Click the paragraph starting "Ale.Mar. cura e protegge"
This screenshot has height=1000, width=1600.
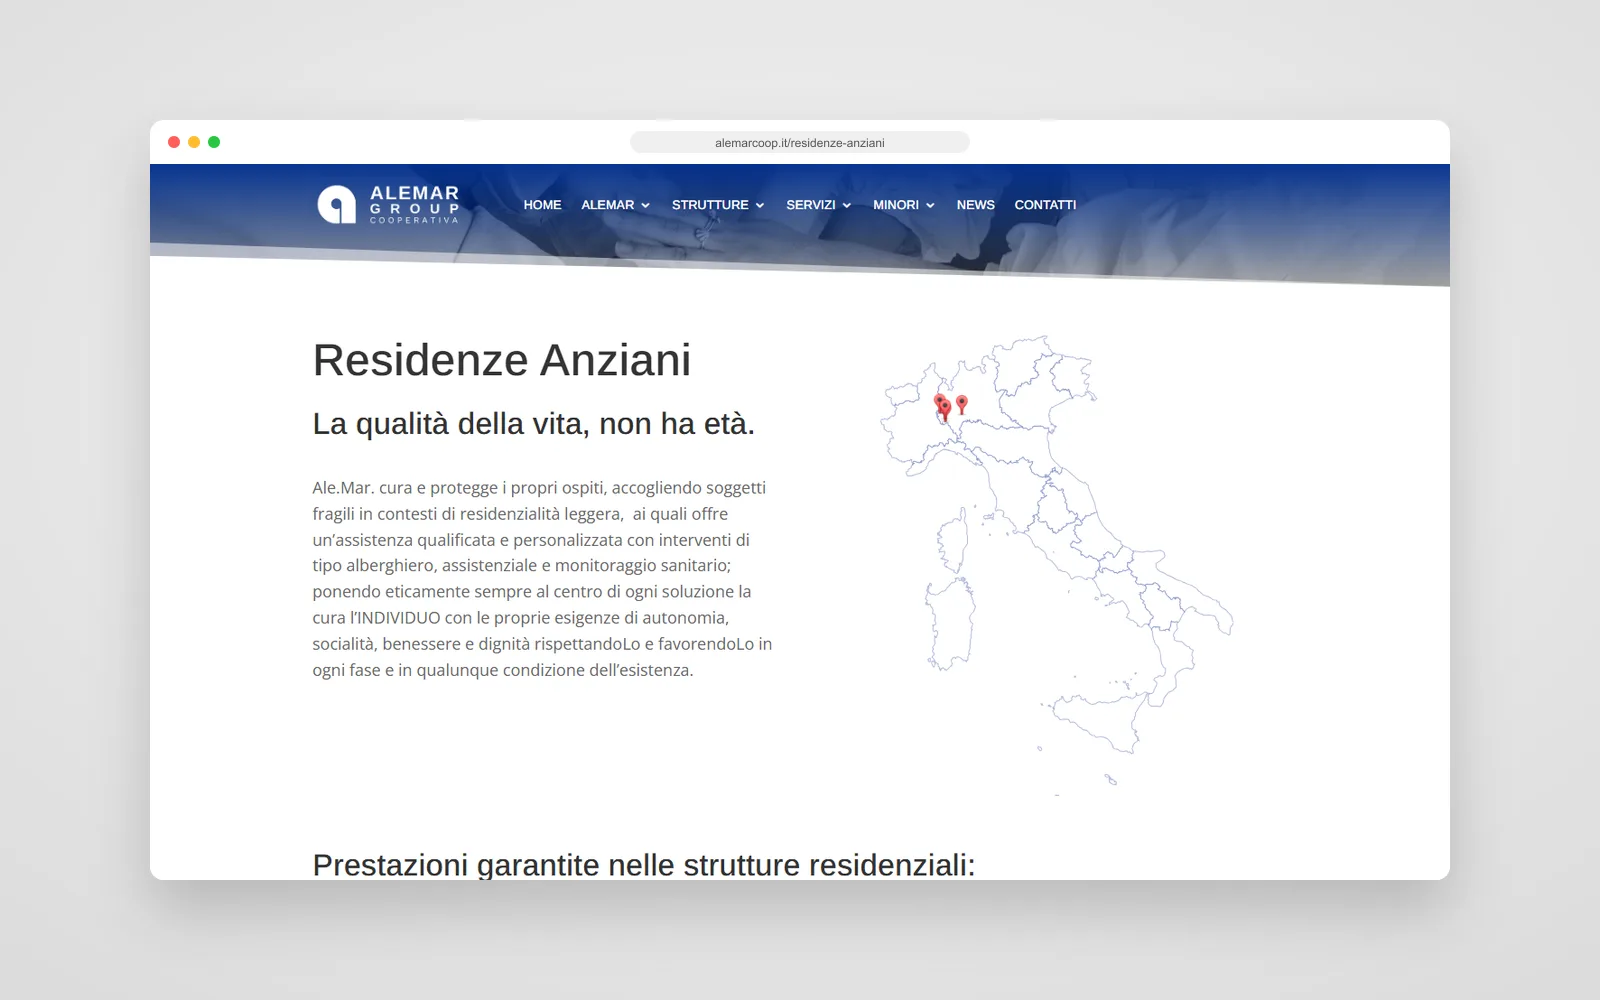(x=542, y=579)
